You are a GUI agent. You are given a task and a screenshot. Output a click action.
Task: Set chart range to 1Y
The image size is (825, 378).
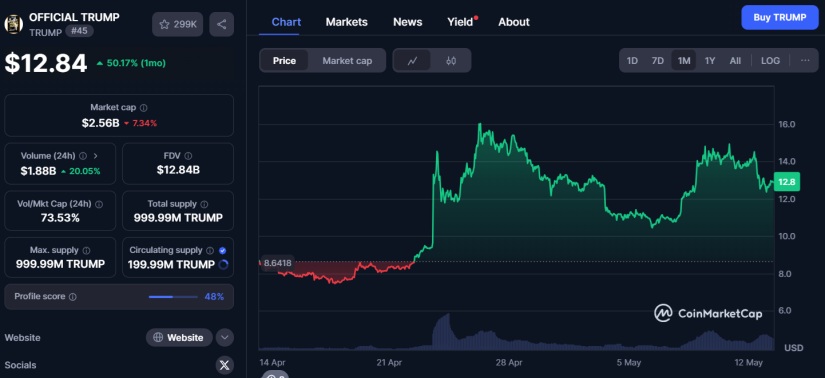point(710,61)
